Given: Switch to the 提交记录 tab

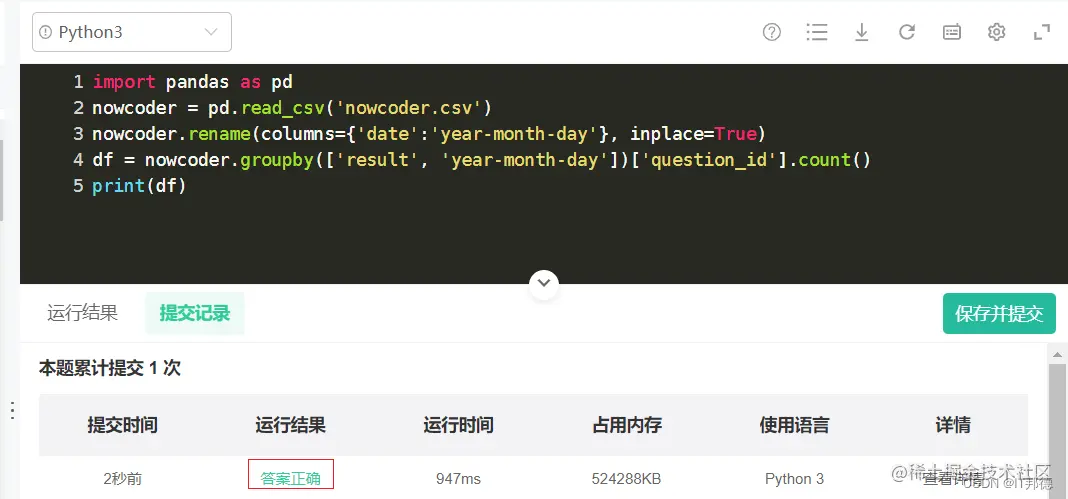Looking at the screenshot, I should point(195,313).
